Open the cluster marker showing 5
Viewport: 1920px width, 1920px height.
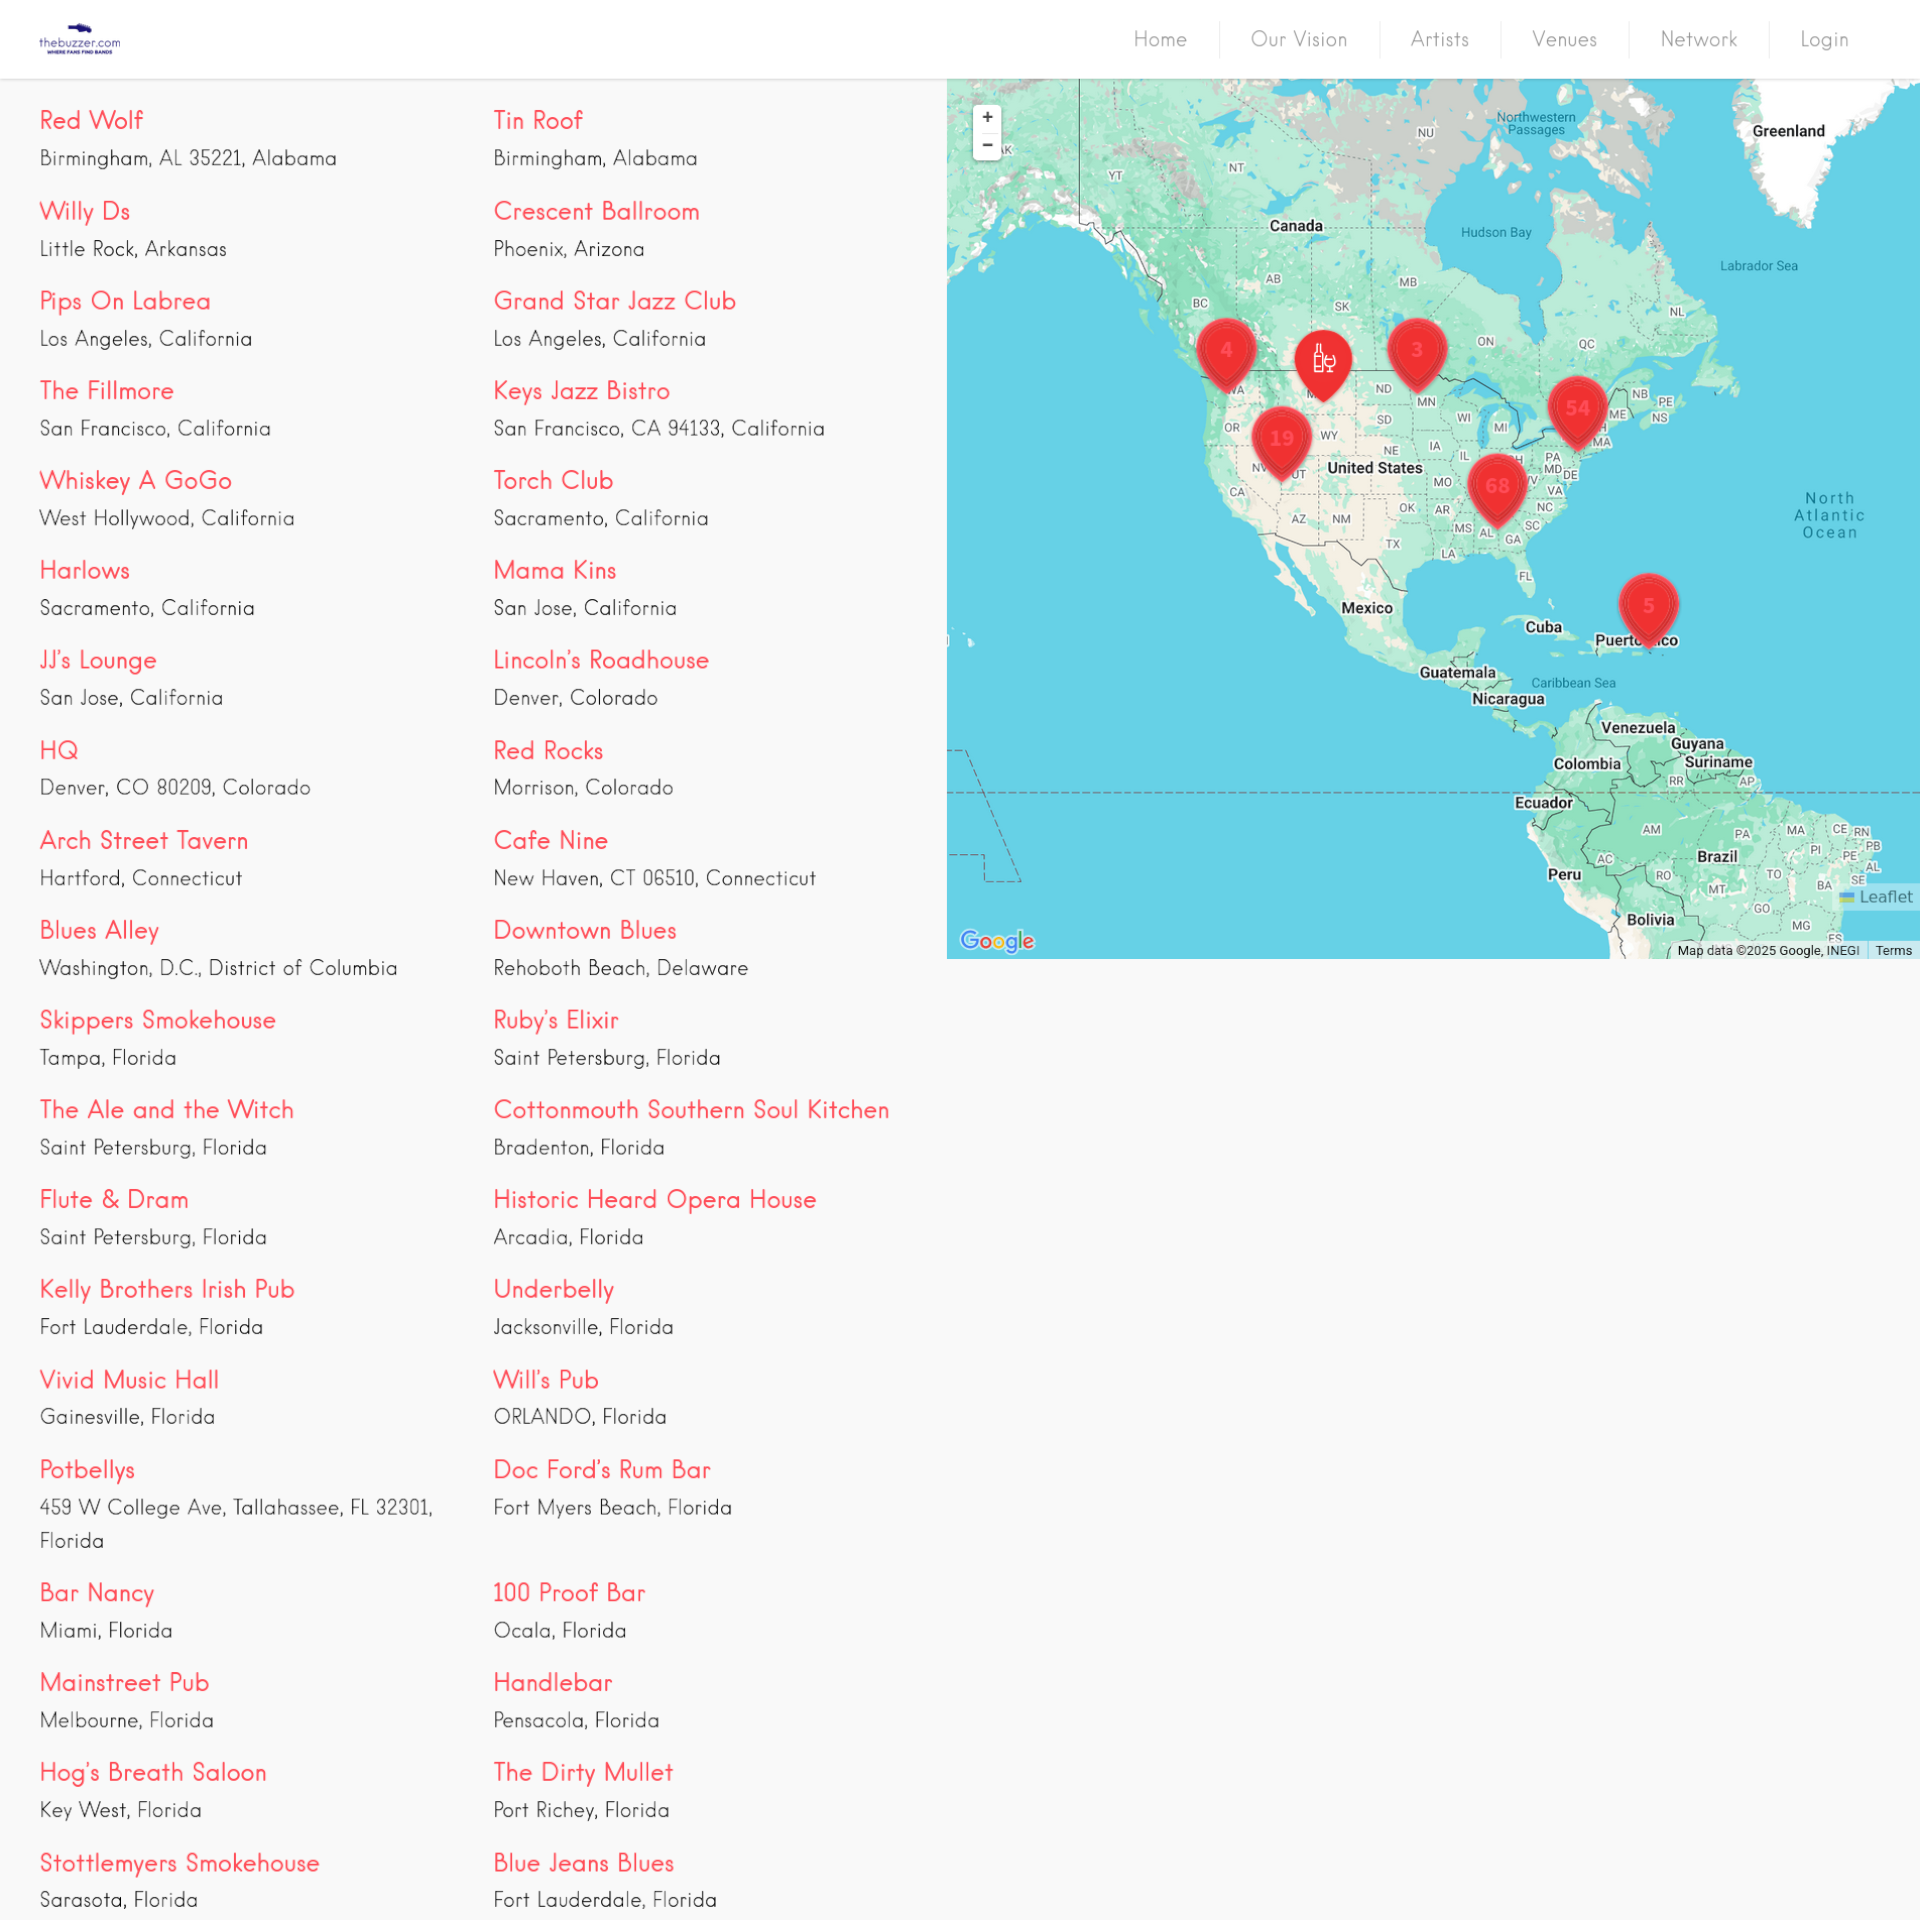(1648, 610)
